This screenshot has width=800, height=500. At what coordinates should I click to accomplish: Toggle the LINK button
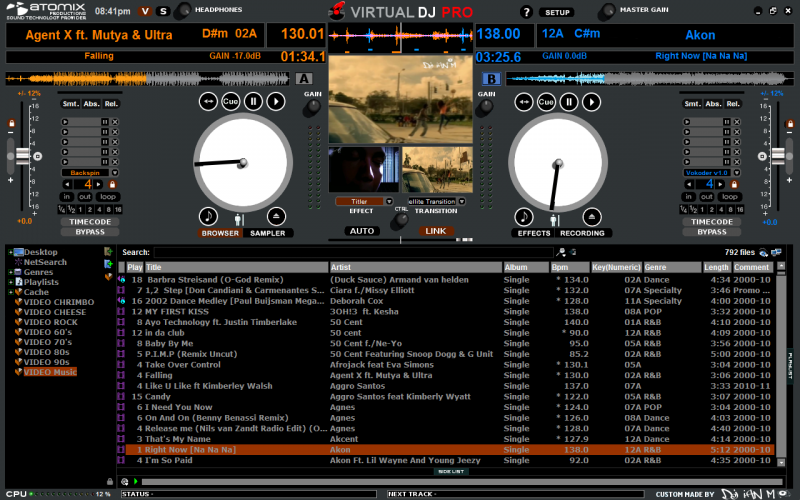tap(436, 231)
